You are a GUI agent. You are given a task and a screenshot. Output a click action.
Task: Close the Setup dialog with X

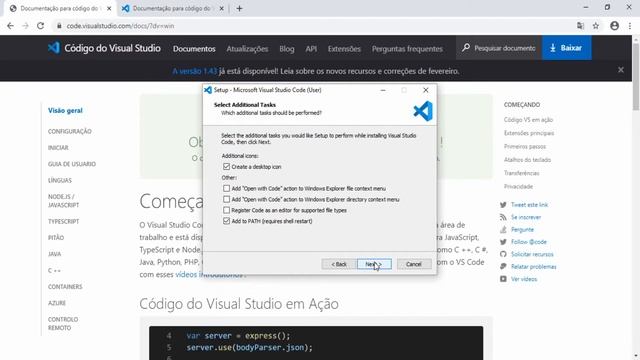426,90
